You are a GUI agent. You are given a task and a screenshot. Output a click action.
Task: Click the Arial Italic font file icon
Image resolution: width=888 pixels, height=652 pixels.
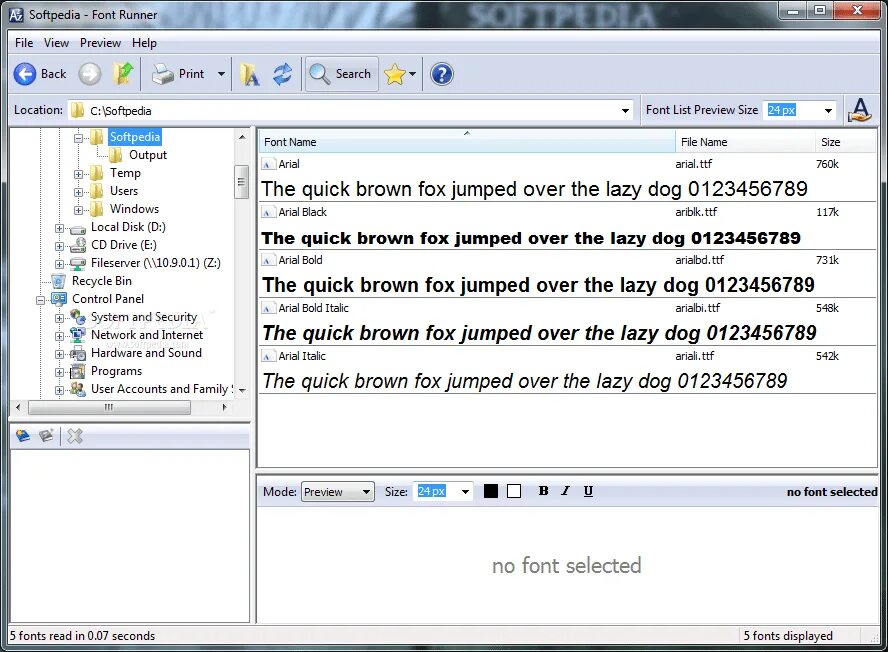point(268,357)
